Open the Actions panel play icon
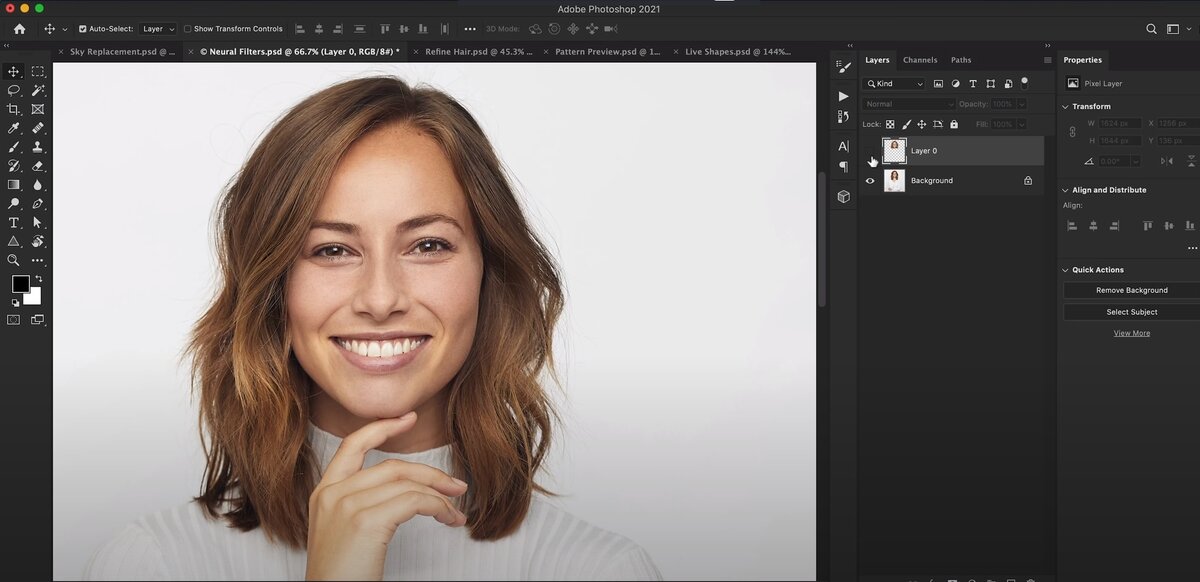 pyautogui.click(x=843, y=97)
